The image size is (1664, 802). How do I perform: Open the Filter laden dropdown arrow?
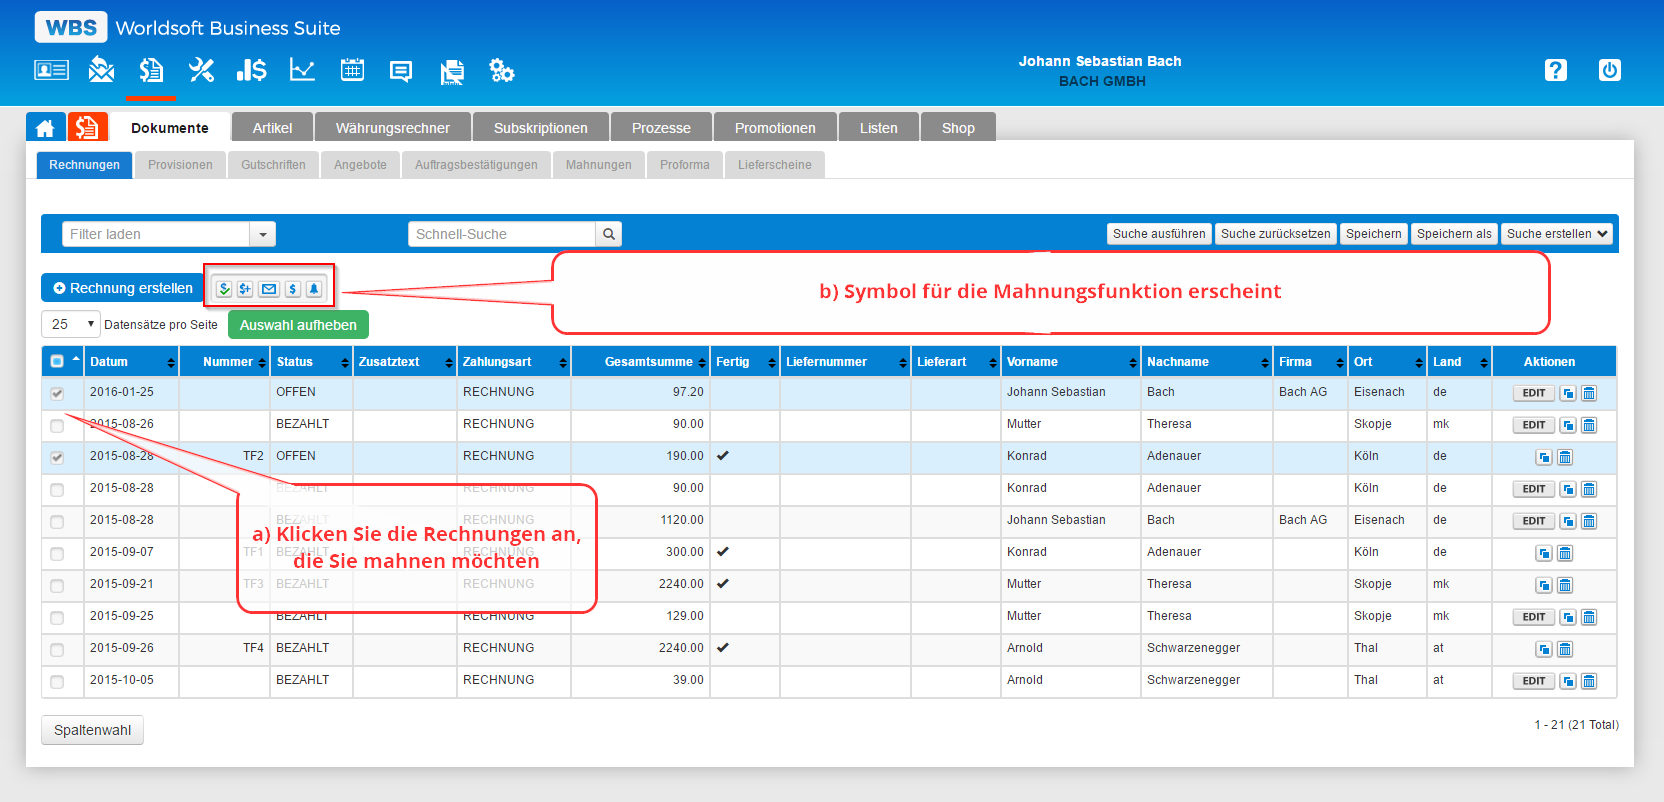(263, 234)
